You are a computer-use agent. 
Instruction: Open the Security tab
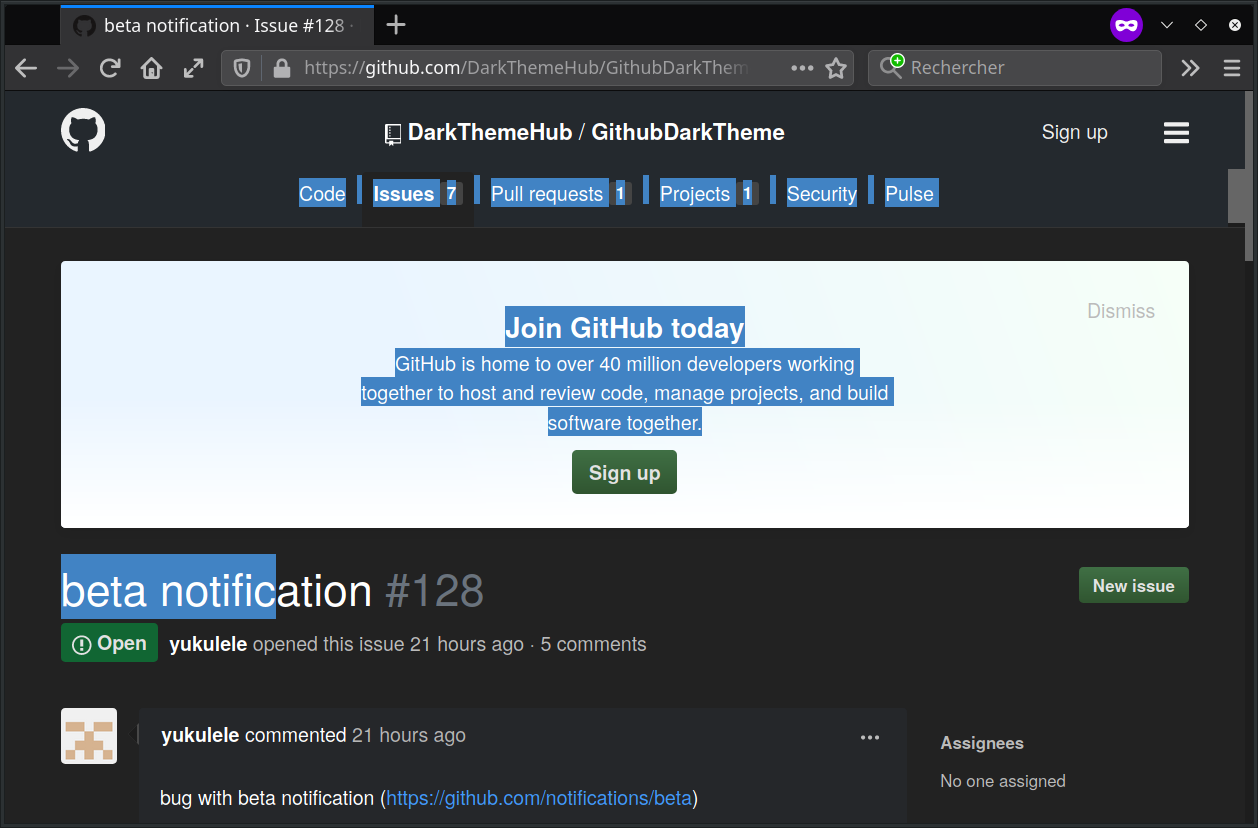point(822,194)
